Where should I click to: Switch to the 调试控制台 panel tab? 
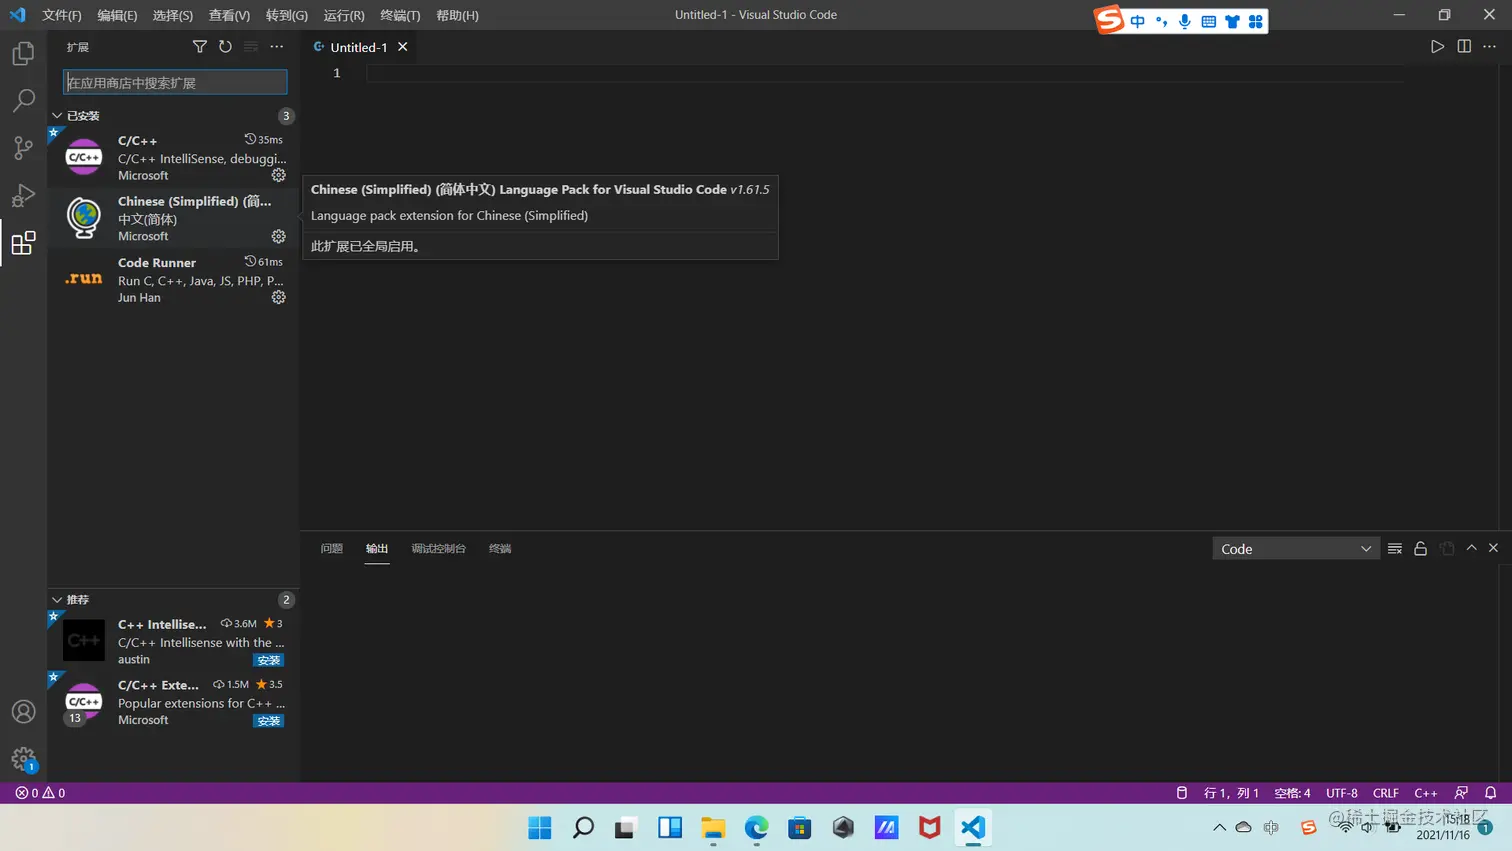pos(438,548)
